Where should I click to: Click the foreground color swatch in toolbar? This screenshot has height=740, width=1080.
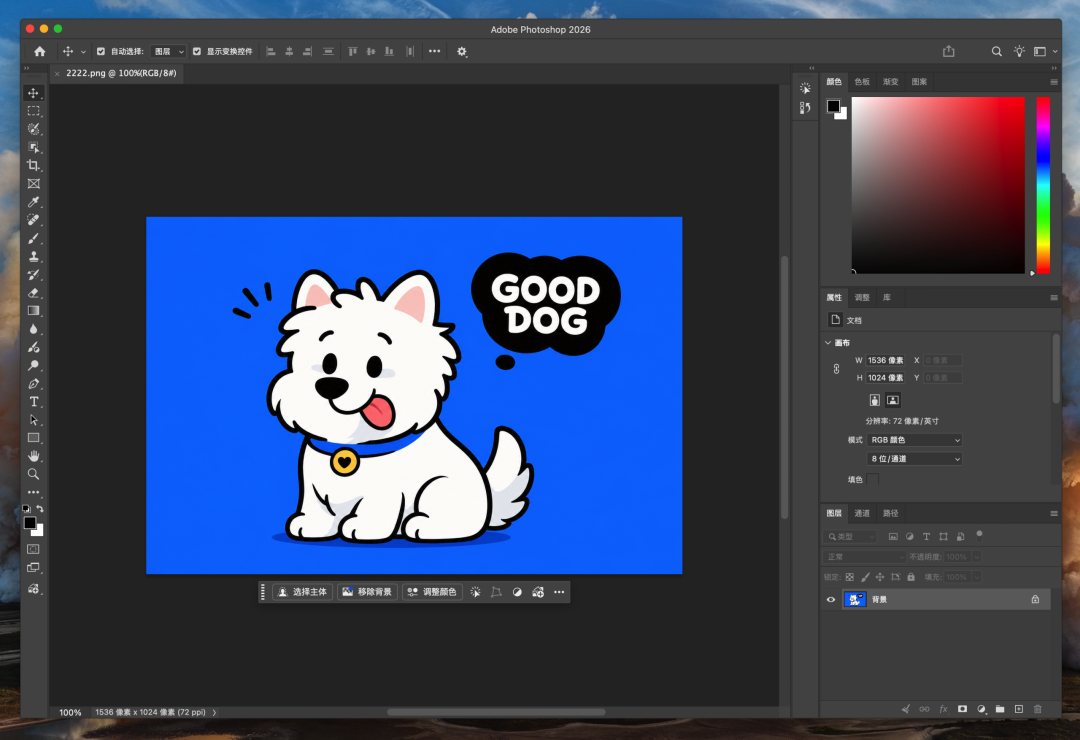(x=30, y=523)
